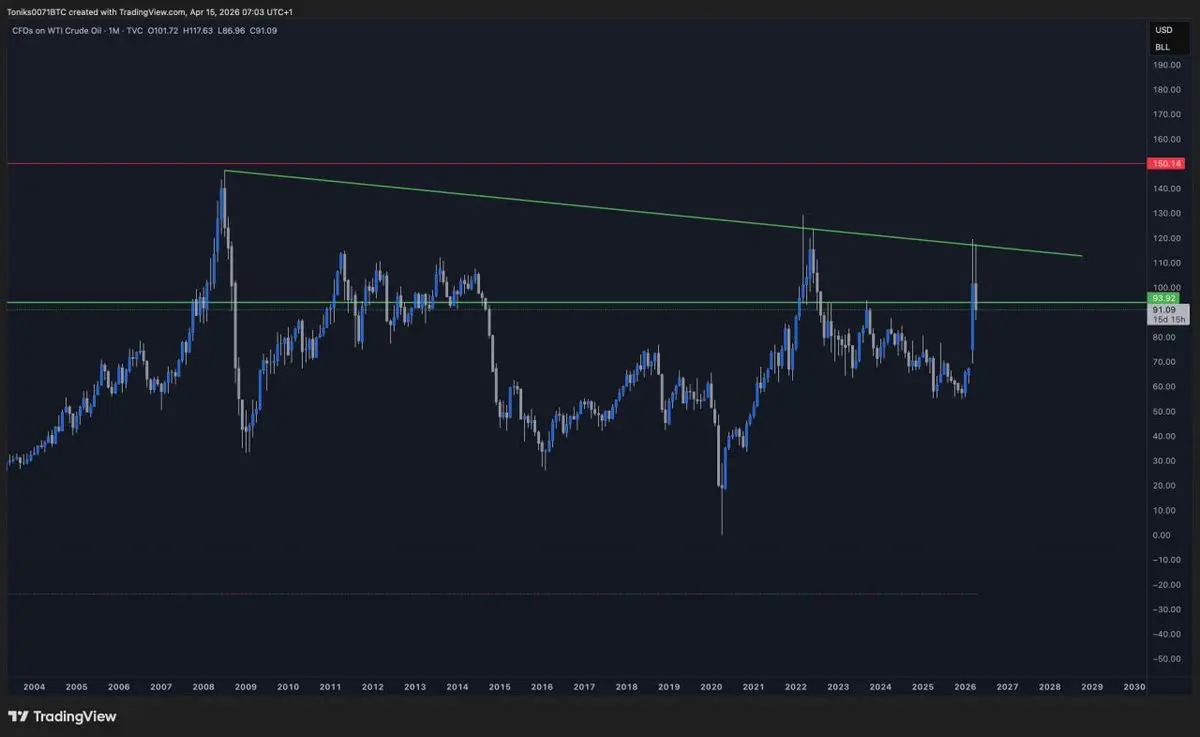1200x737 pixels.
Task: Click the -50.00 price axis label
Action: point(1166,659)
